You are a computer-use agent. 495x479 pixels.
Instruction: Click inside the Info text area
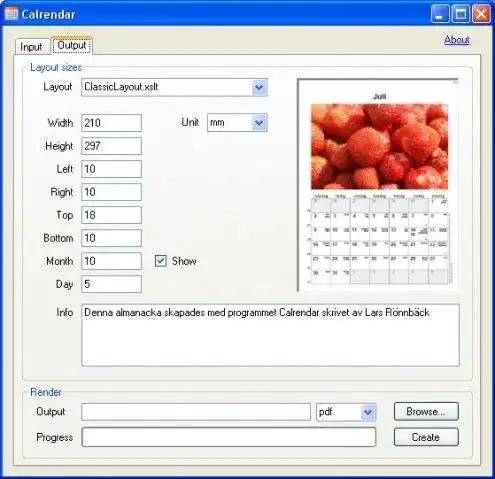[270, 335]
